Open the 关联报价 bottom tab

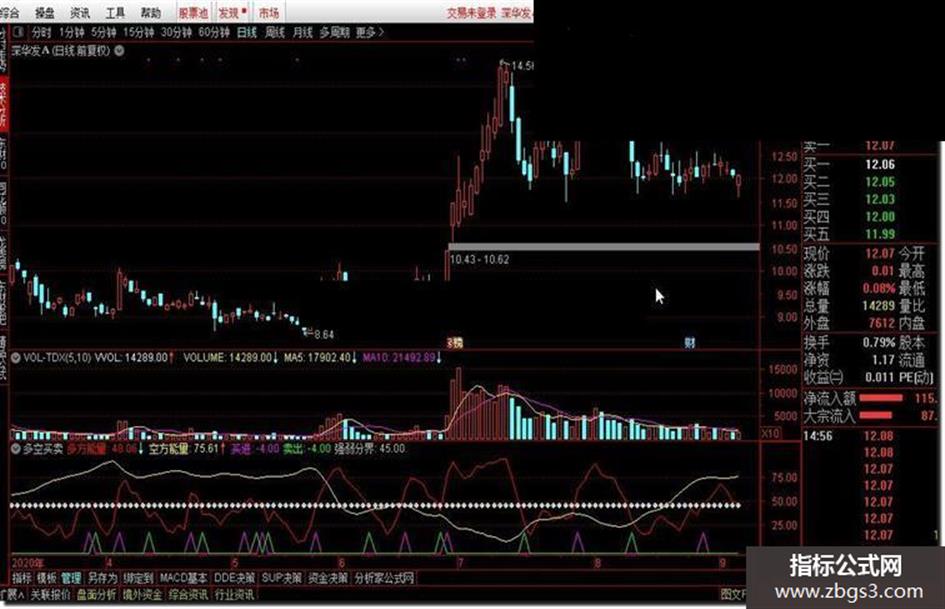(50, 595)
